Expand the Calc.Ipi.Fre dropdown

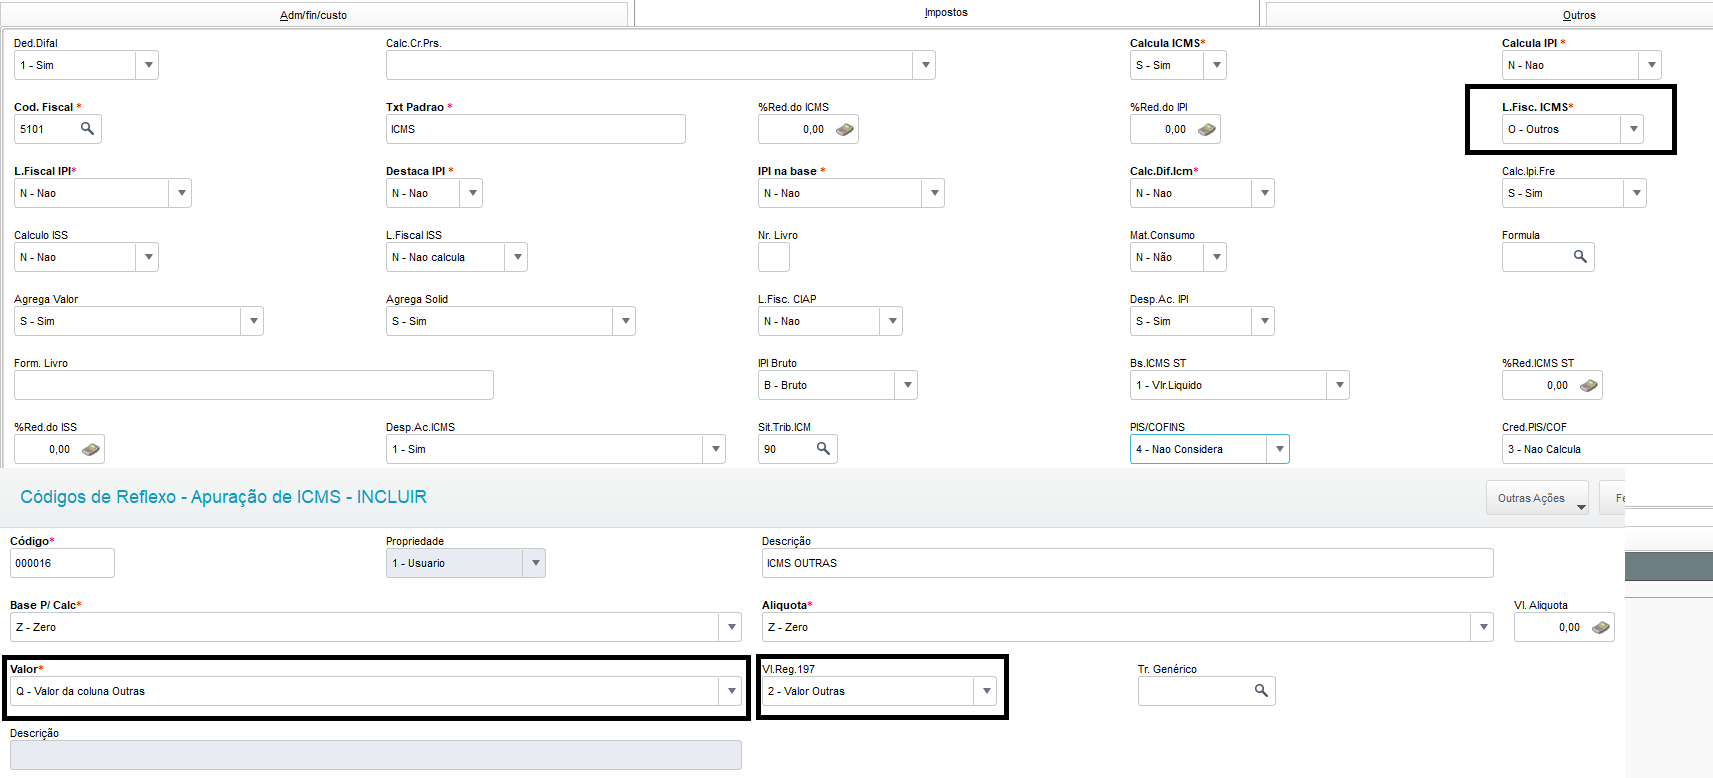tap(1635, 193)
